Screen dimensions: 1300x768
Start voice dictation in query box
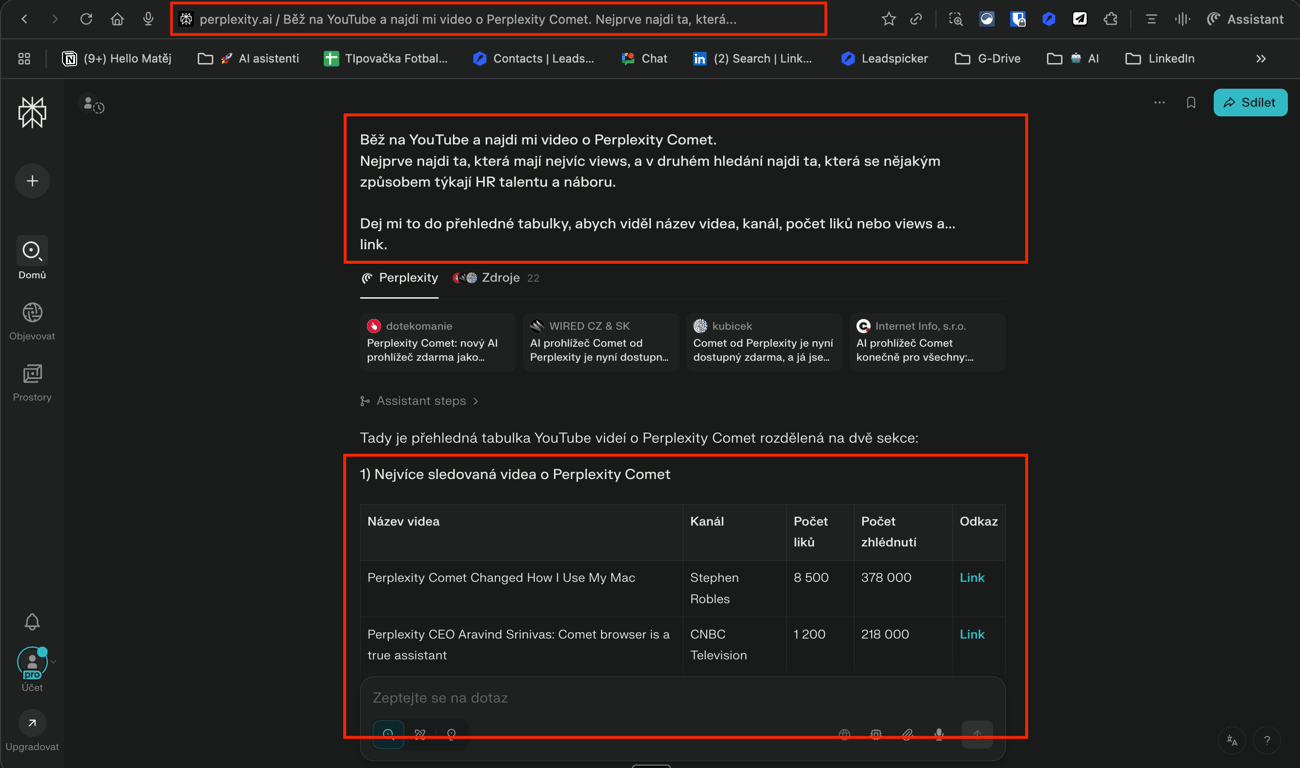click(x=939, y=734)
